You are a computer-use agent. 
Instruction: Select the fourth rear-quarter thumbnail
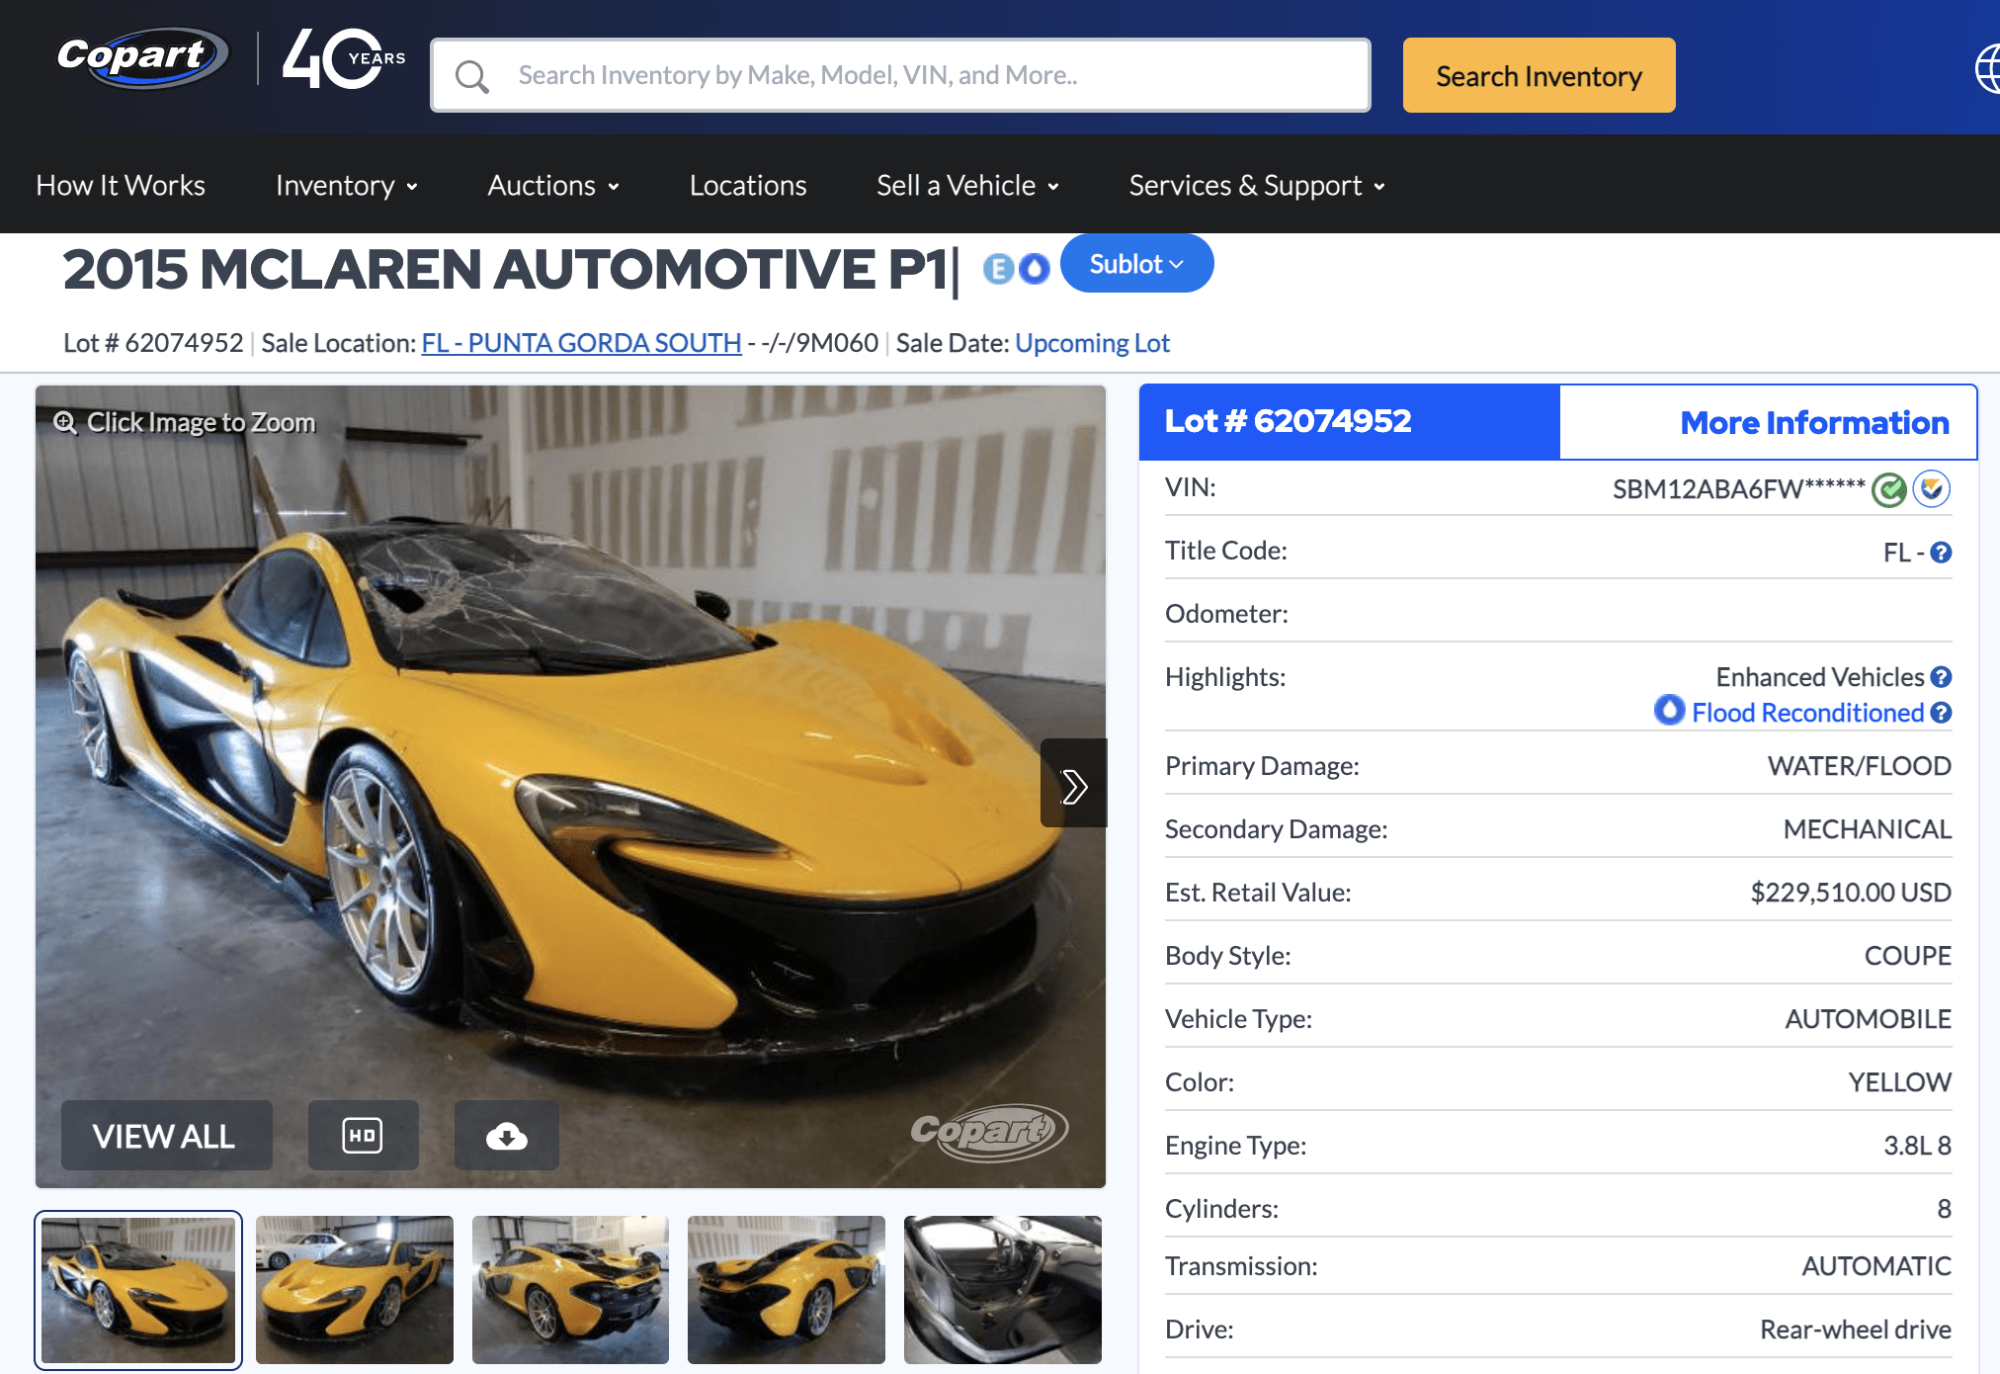pos(786,1290)
